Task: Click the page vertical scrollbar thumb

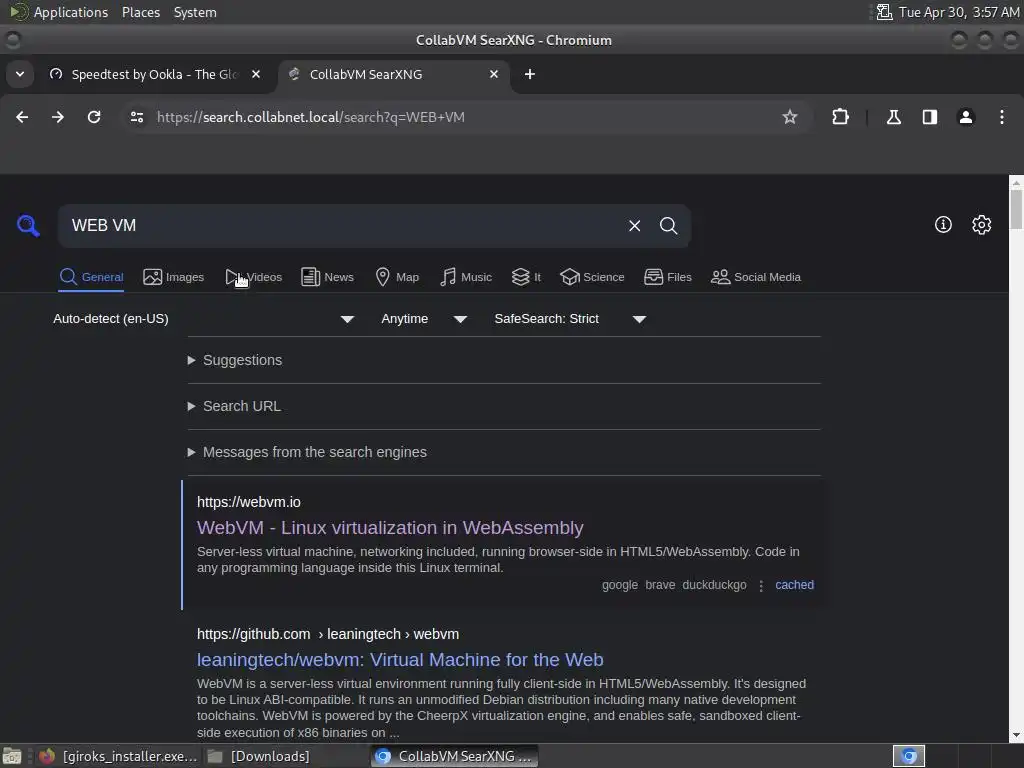Action: pyautogui.click(x=1016, y=209)
